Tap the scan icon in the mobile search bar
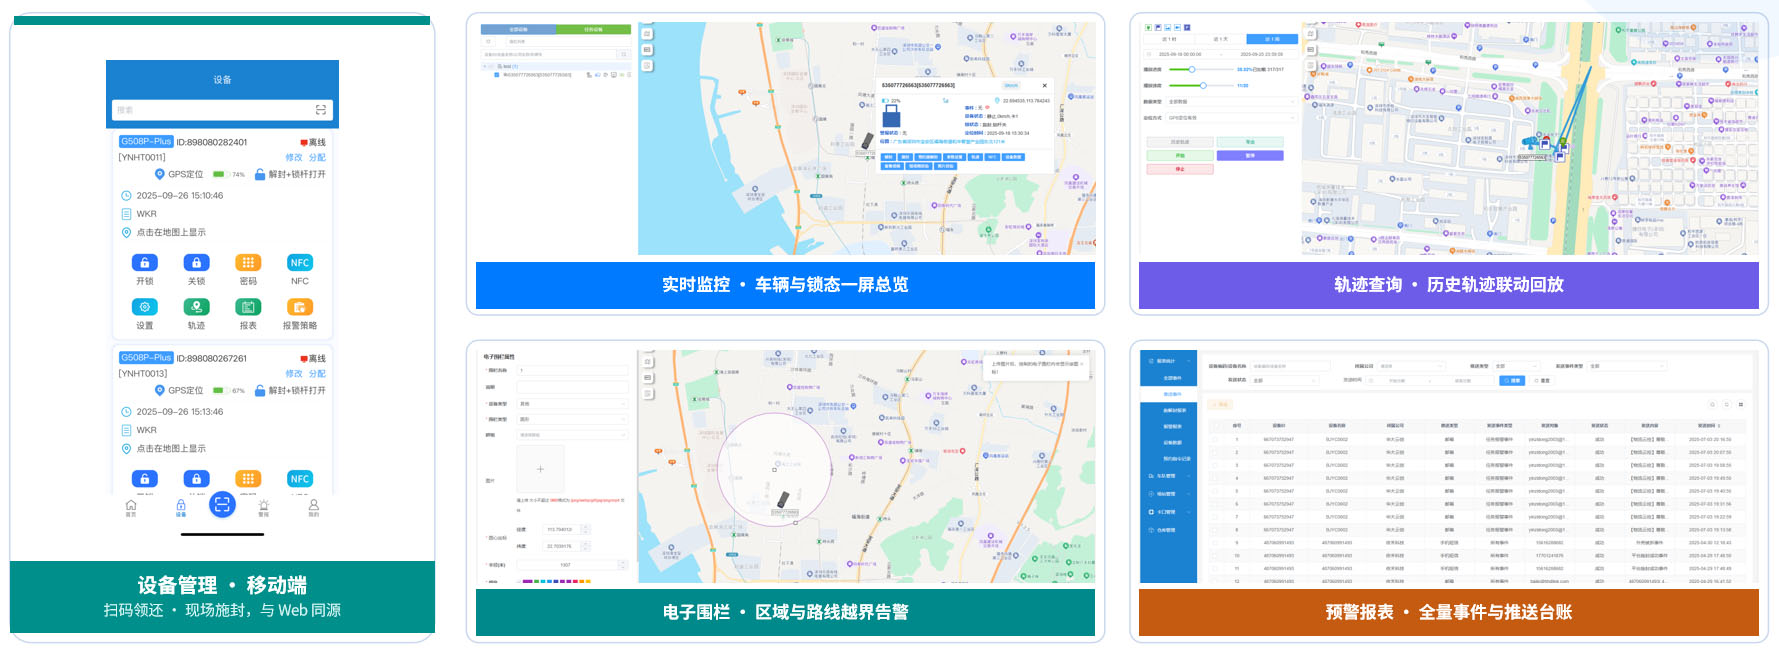Screen dimensions: 1779x655 click(320, 110)
